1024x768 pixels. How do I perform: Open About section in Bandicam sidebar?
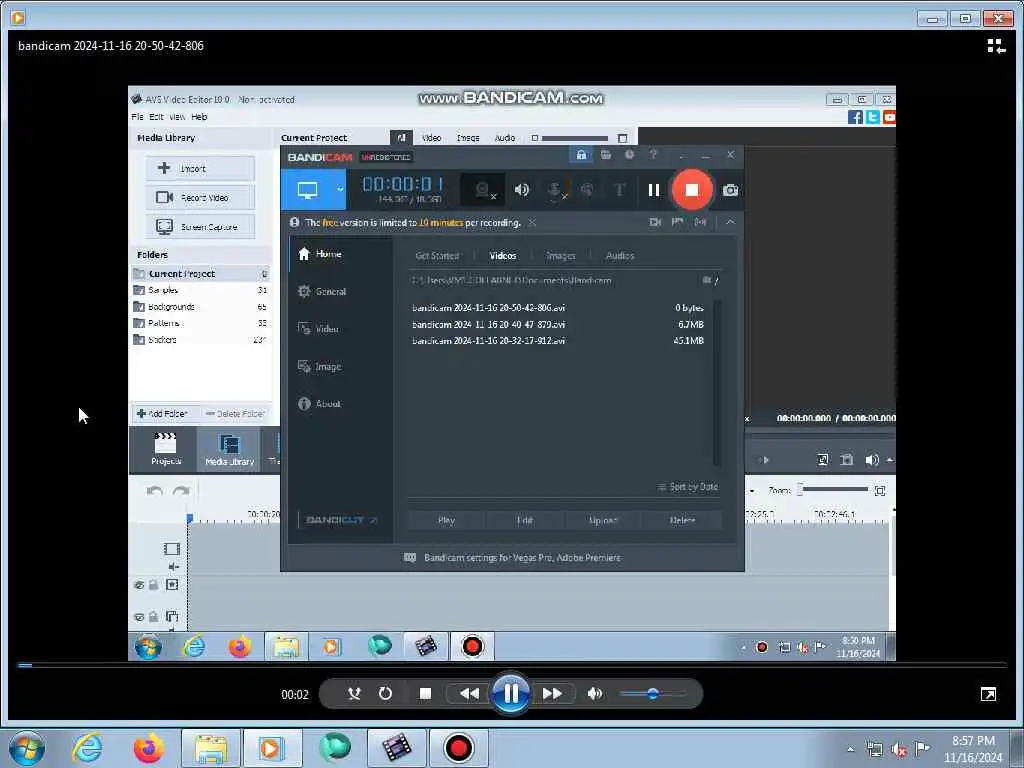pos(319,404)
